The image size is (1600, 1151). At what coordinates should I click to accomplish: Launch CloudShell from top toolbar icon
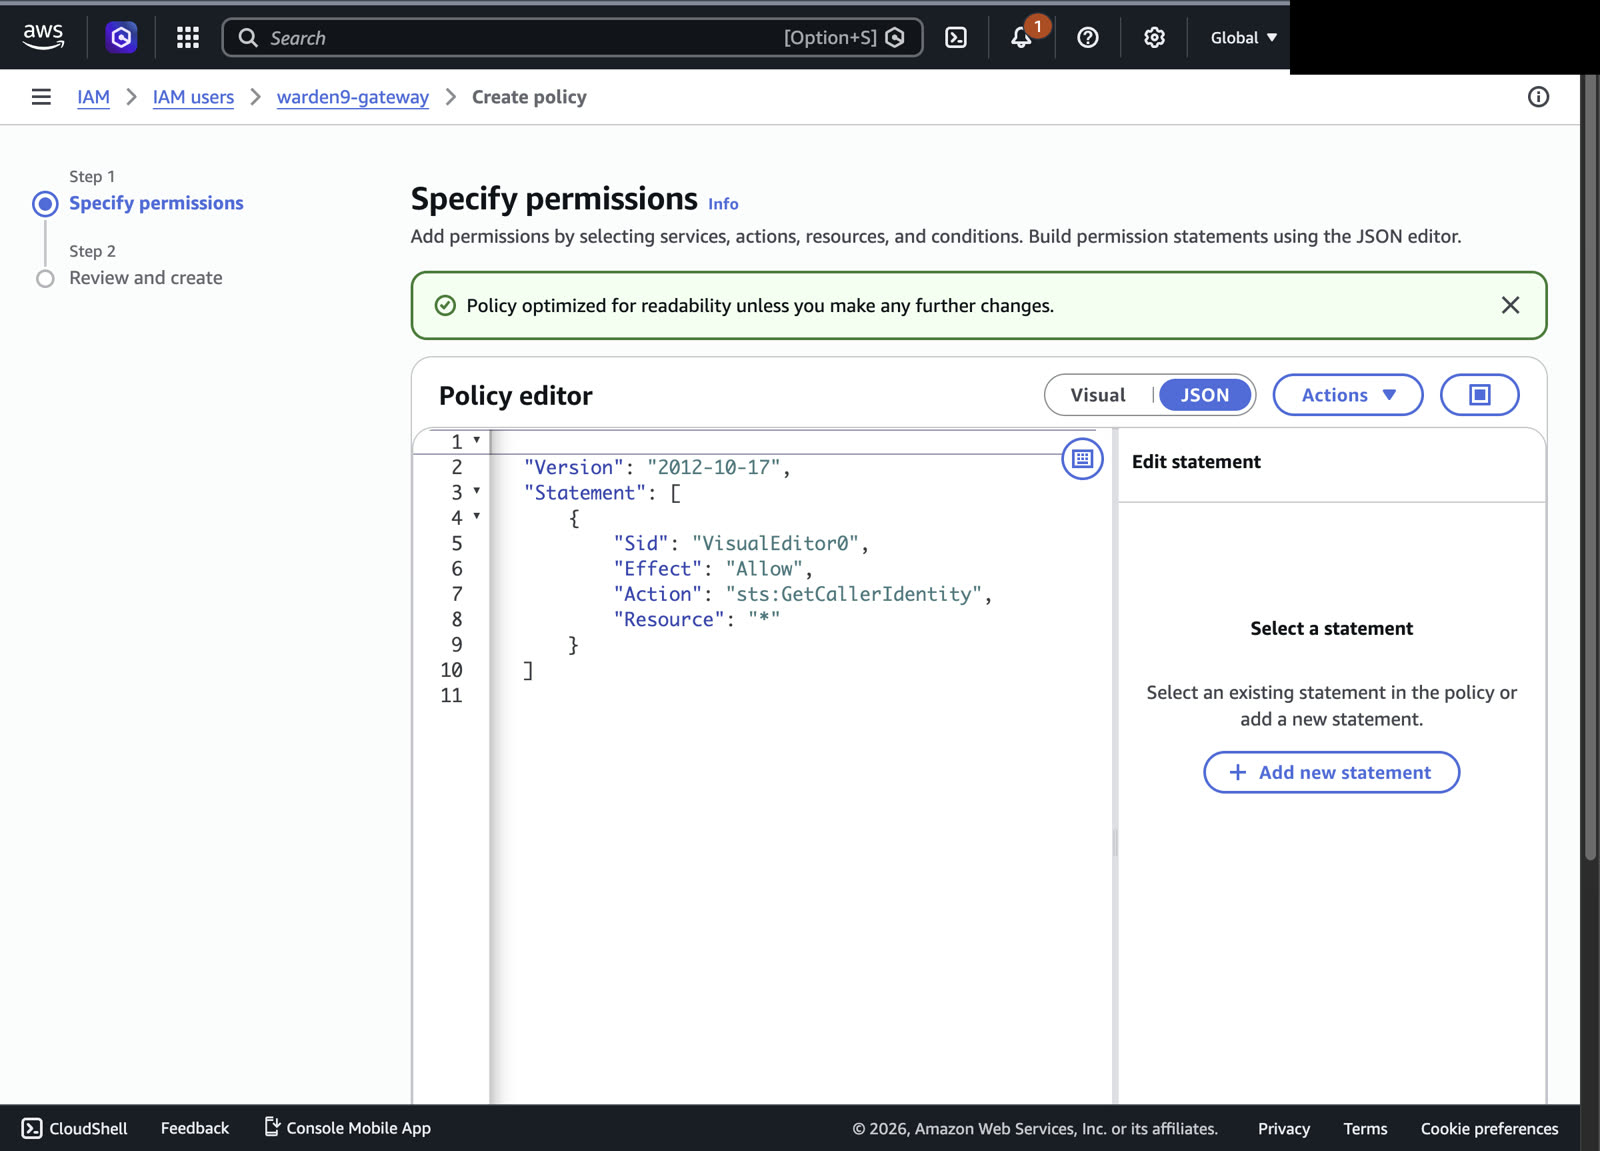pyautogui.click(x=956, y=38)
